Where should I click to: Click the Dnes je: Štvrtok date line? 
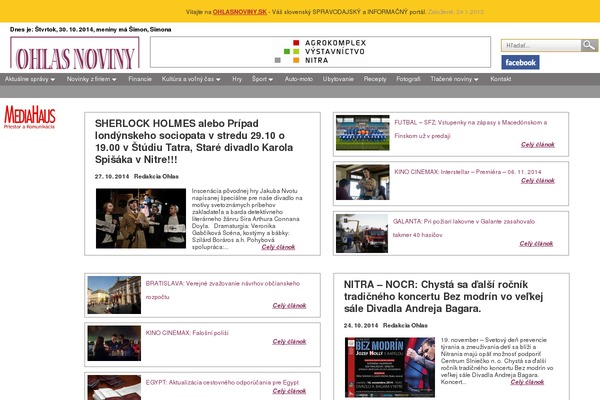[91, 29]
